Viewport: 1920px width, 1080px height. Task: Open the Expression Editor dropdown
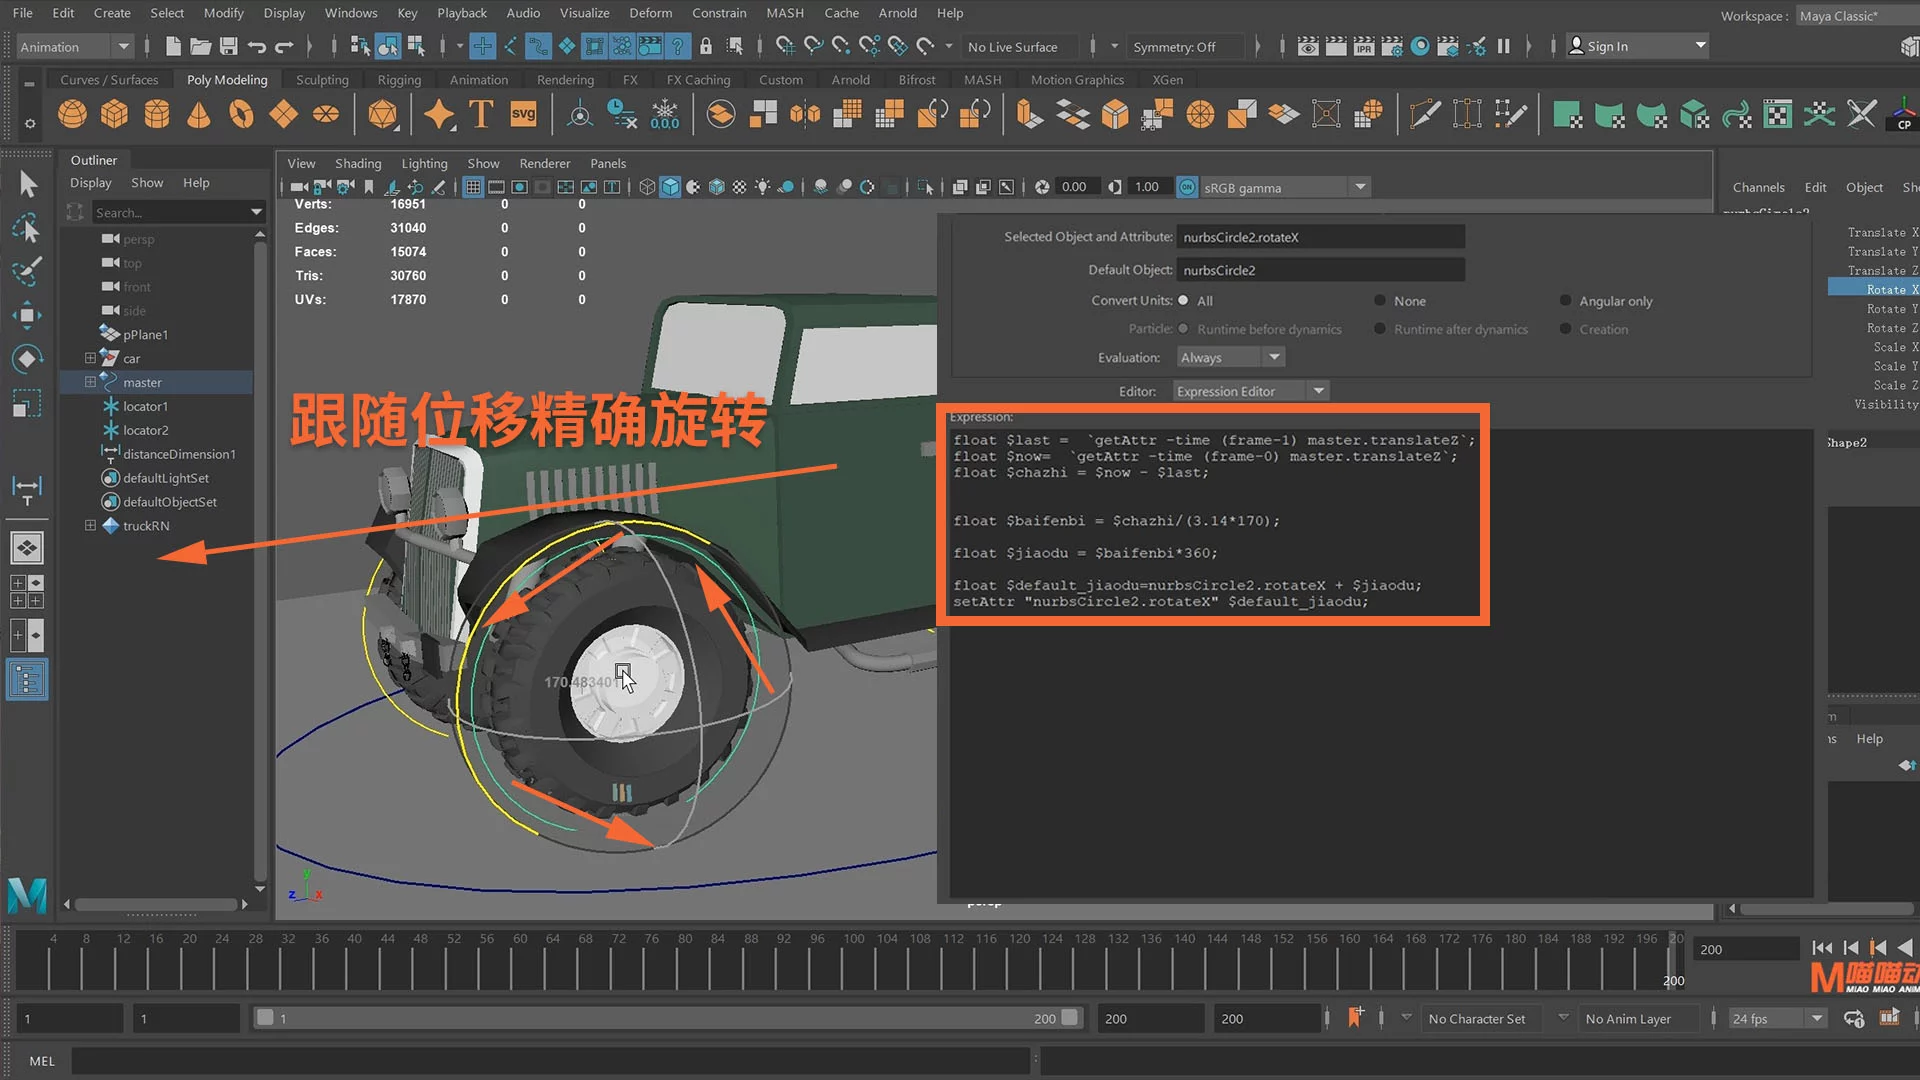[x=1250, y=391]
